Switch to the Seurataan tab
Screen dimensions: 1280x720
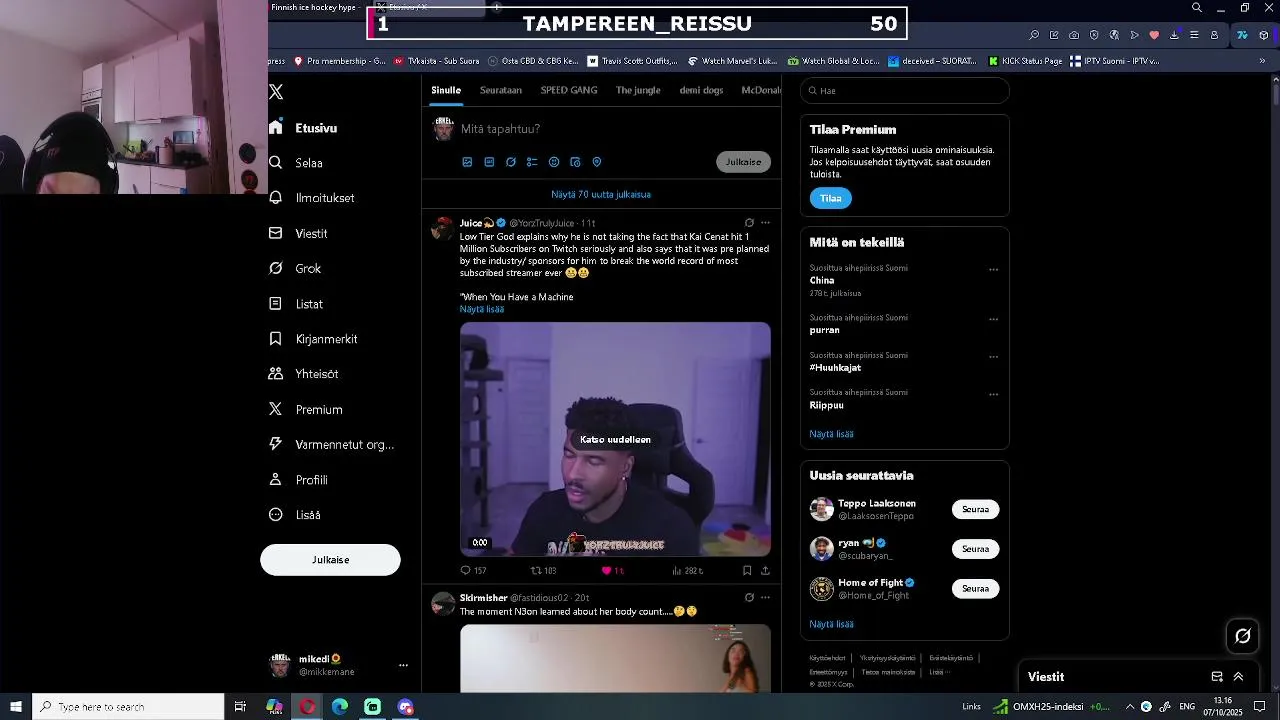tap(500, 90)
